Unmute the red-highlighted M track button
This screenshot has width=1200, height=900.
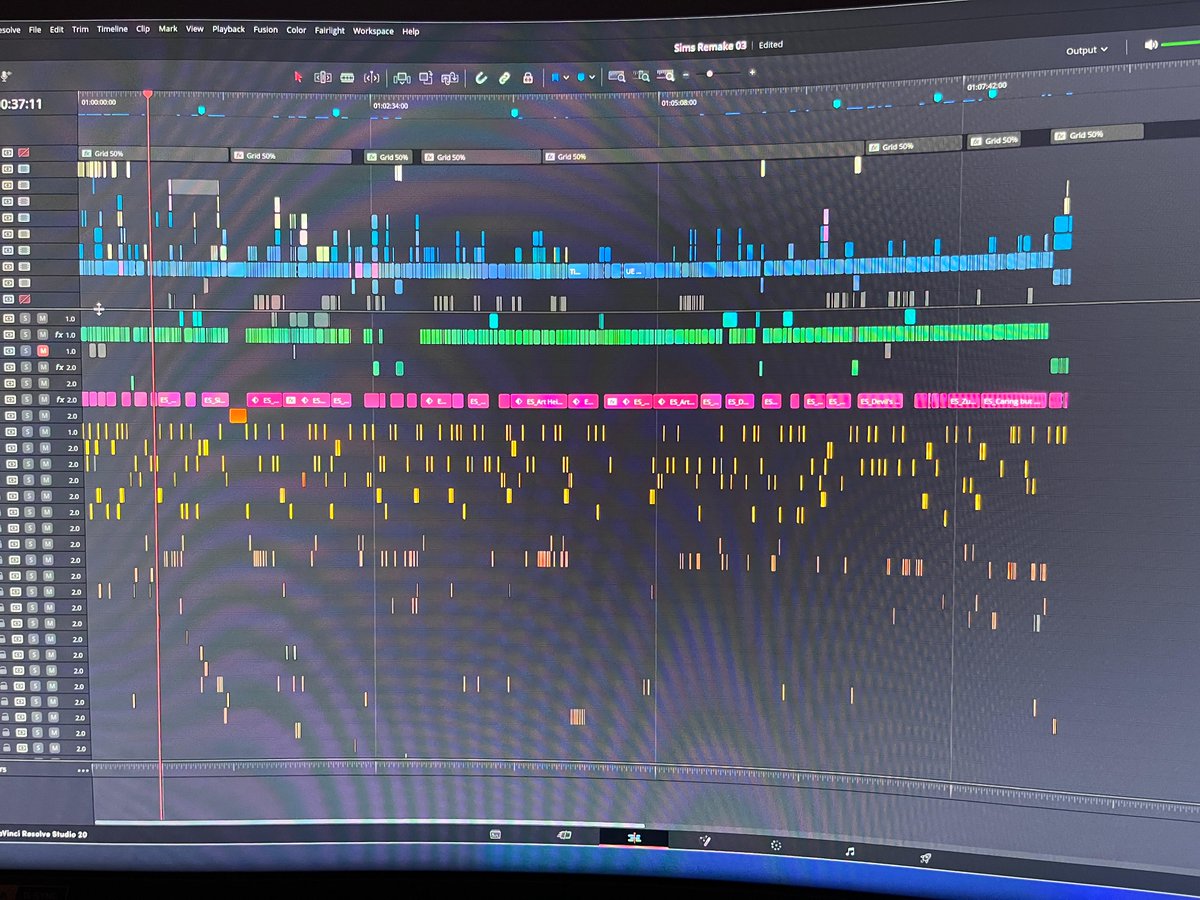pos(44,350)
